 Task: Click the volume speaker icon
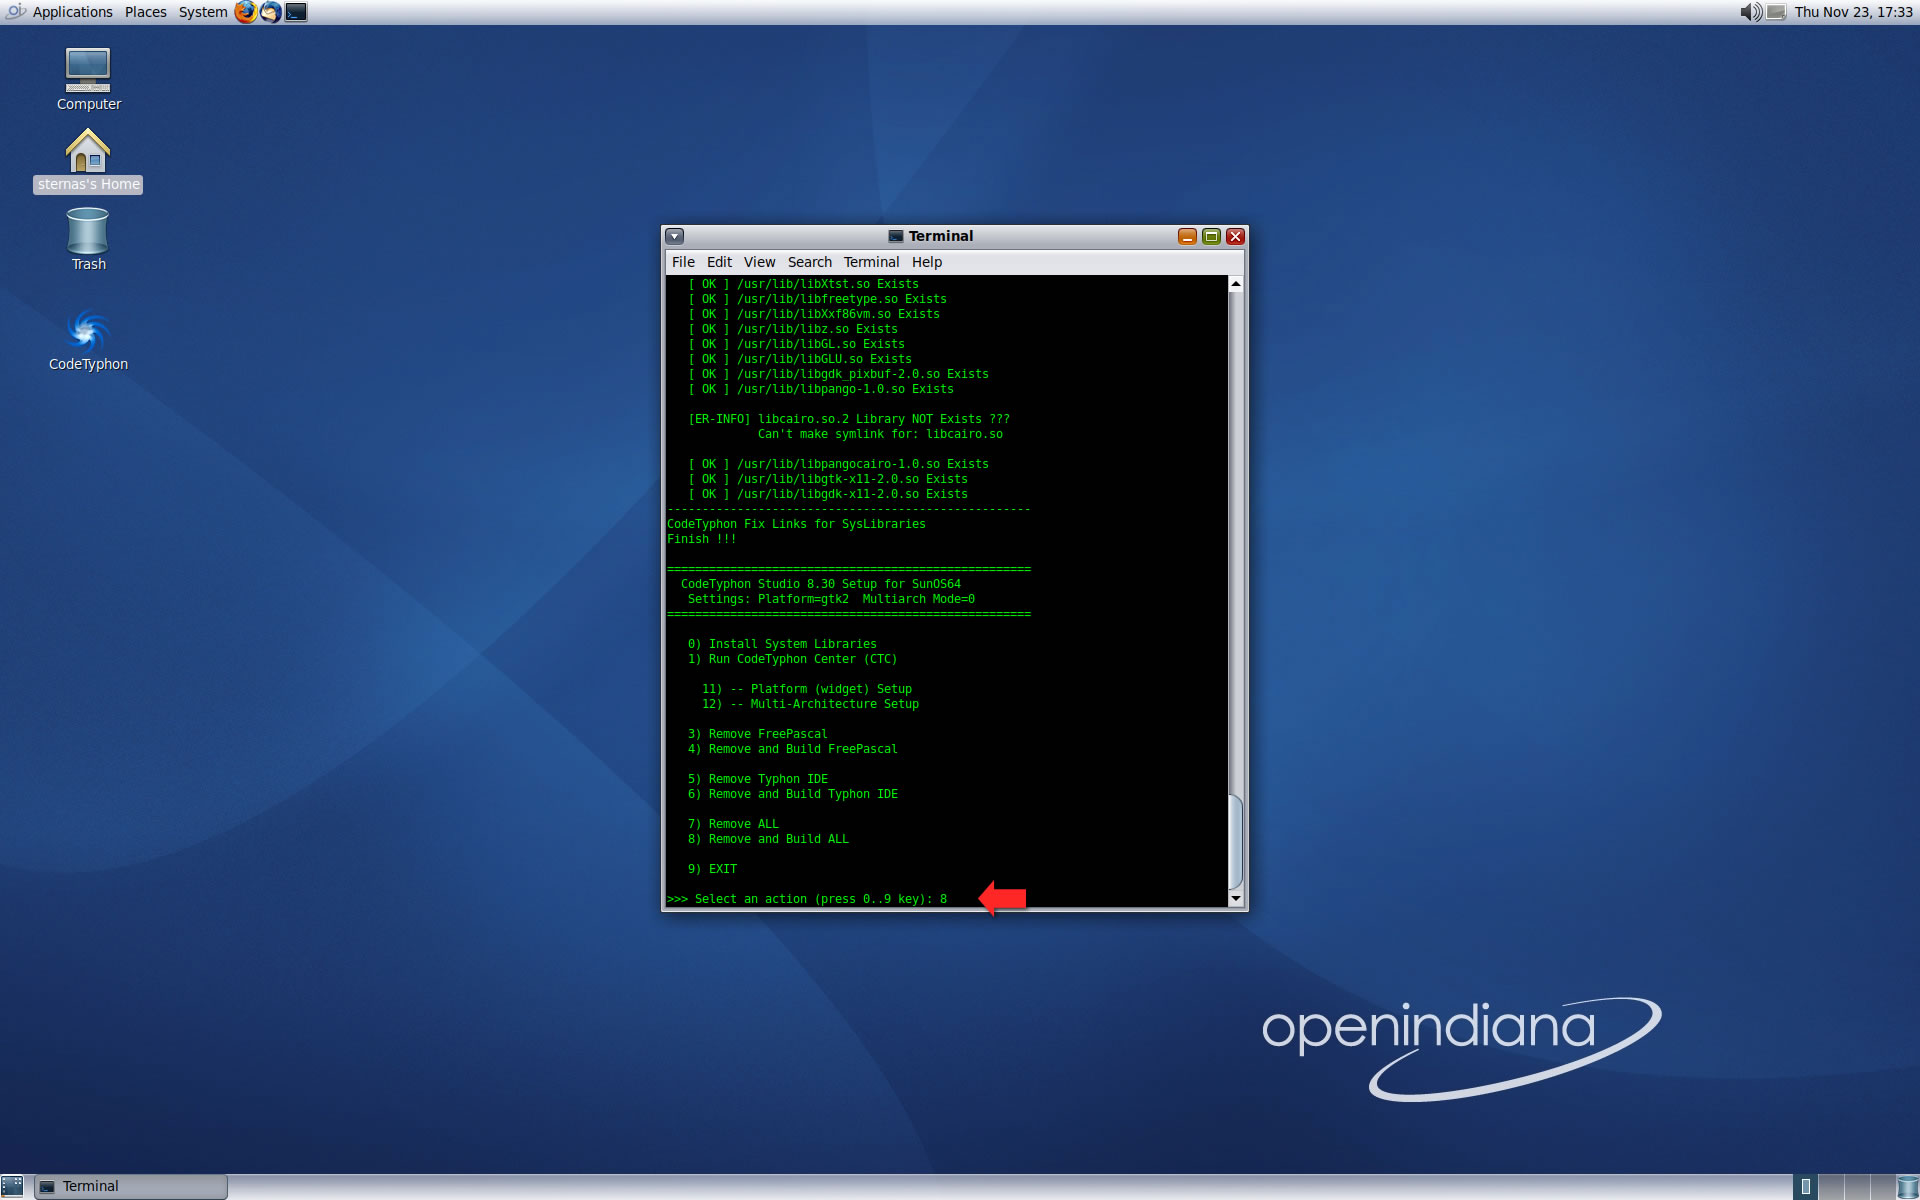(1750, 12)
